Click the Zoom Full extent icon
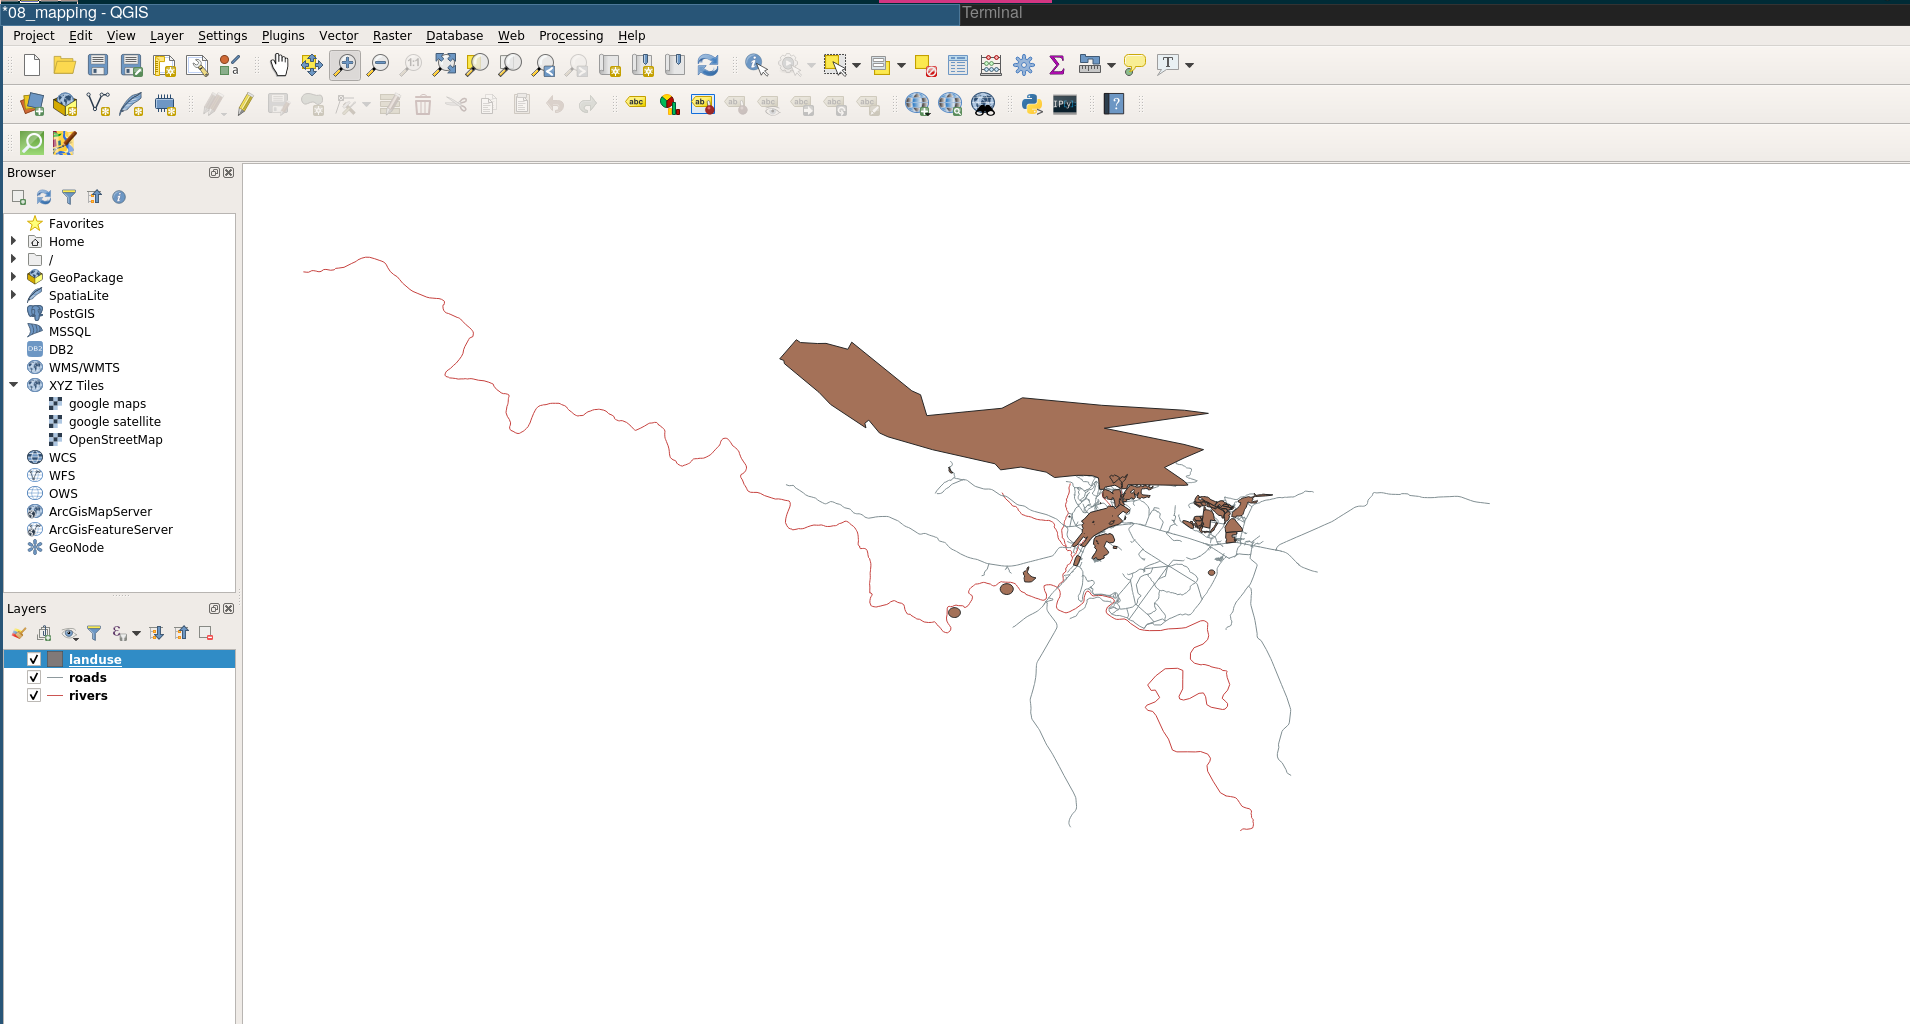Viewport: 1910px width, 1024px height. (x=444, y=65)
